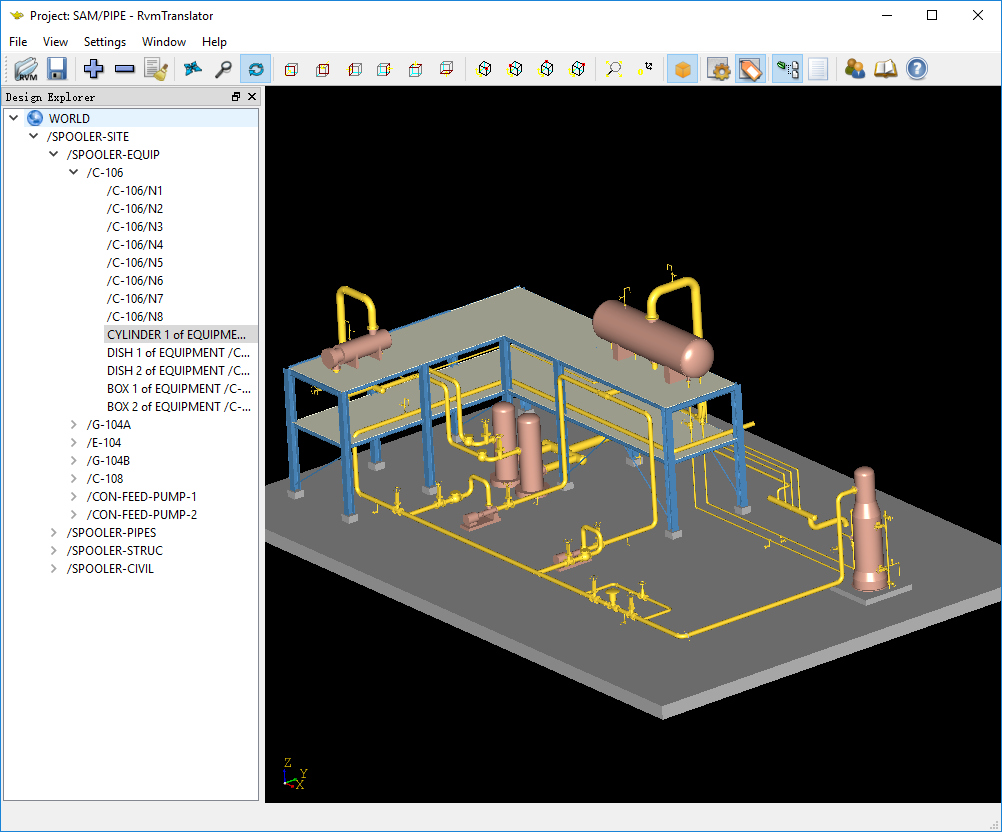Click the Save floppy disk icon
Image resolution: width=1002 pixels, height=832 pixels.
tap(57, 69)
